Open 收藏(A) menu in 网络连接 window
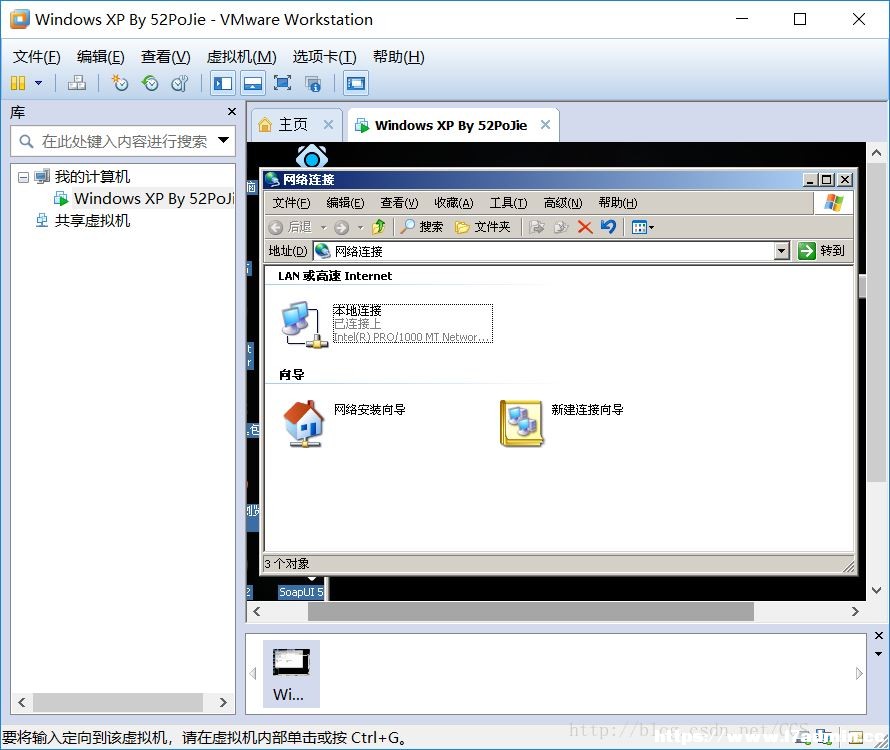The height and width of the screenshot is (750, 890). (x=453, y=203)
